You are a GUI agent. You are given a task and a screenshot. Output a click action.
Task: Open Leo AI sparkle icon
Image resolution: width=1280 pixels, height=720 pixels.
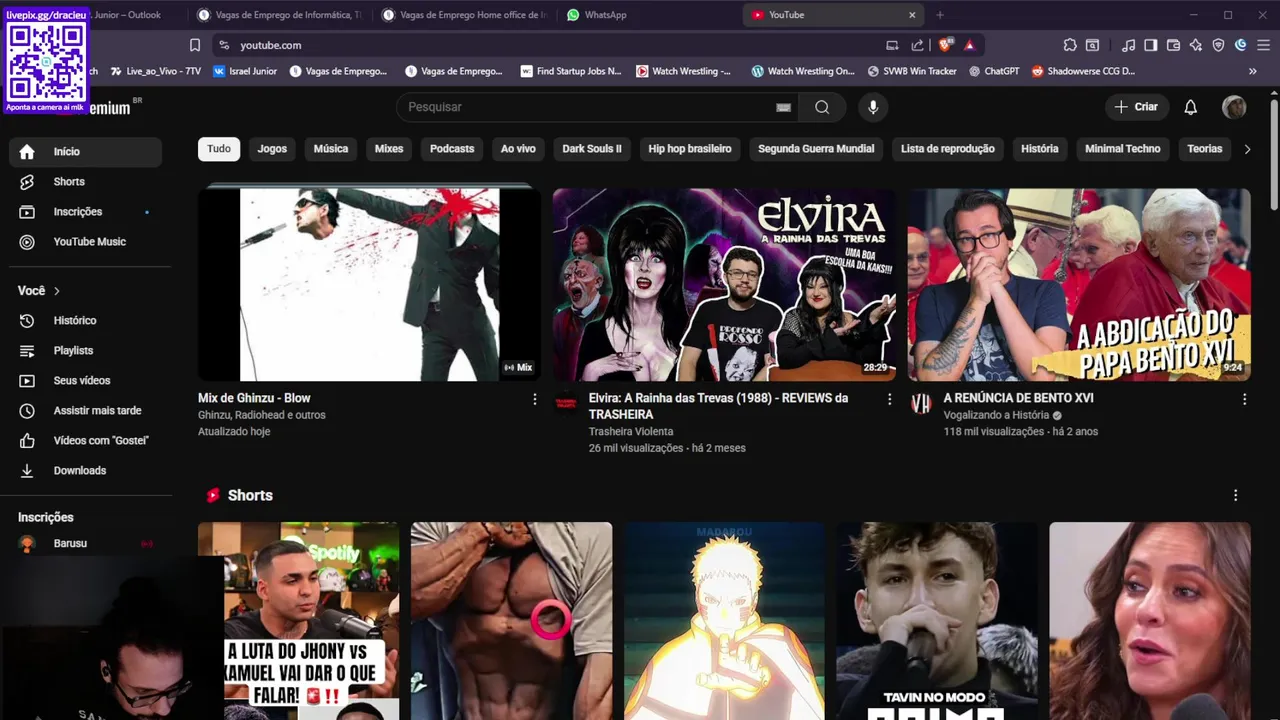pos(1196,45)
